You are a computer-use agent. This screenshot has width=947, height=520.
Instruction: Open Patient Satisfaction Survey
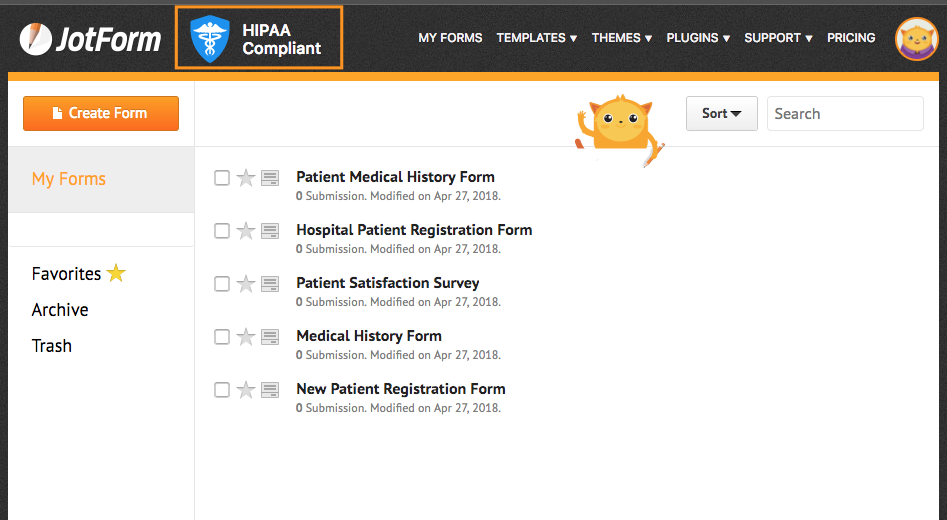(x=387, y=283)
